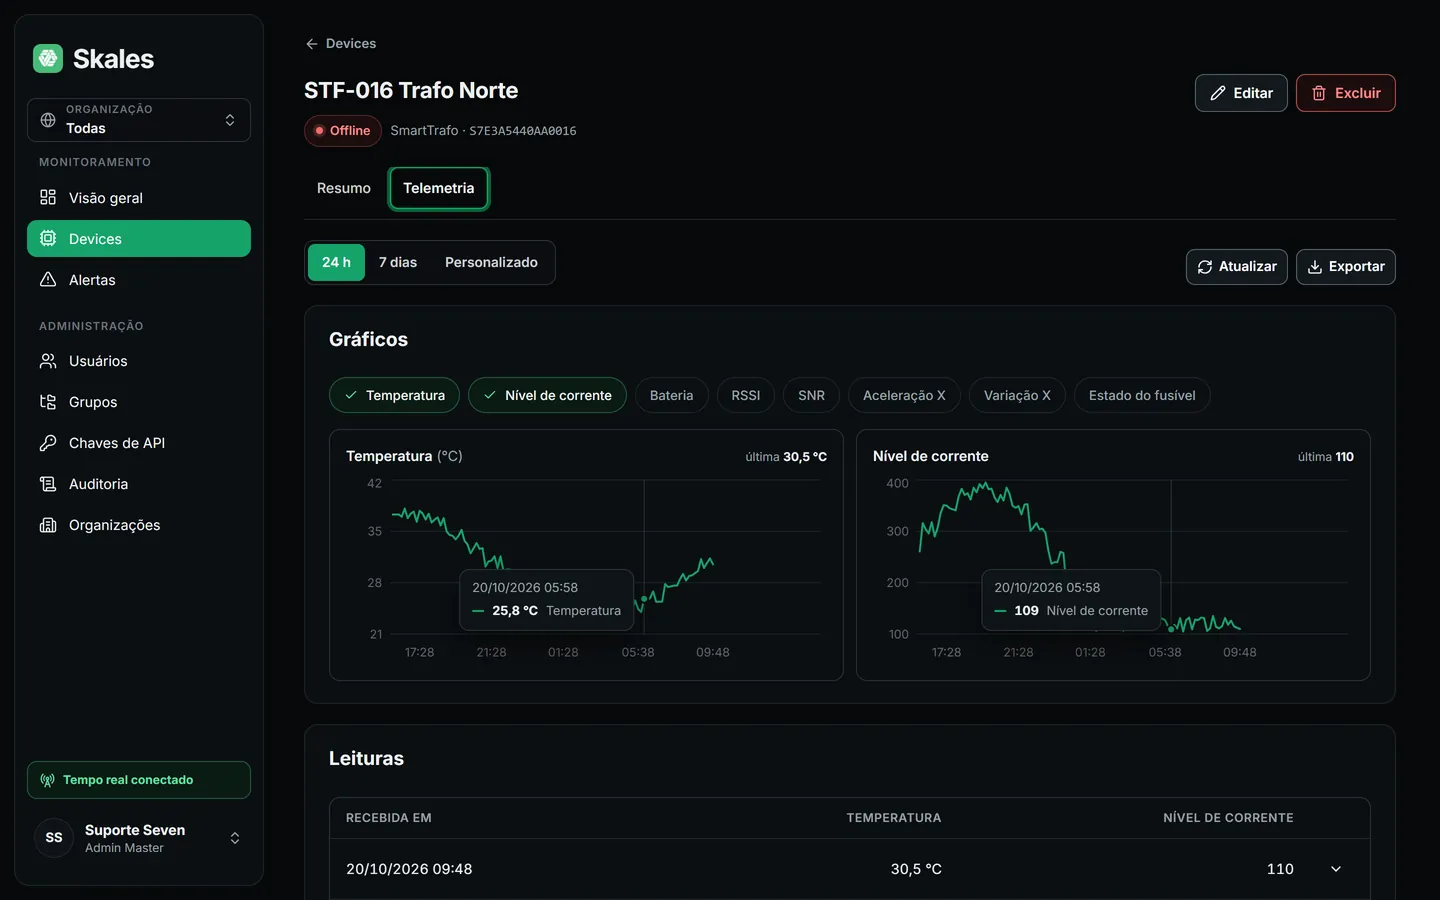Viewport: 1440px width, 900px height.
Task: Open the Suporte Seven account menu
Action: (x=139, y=838)
